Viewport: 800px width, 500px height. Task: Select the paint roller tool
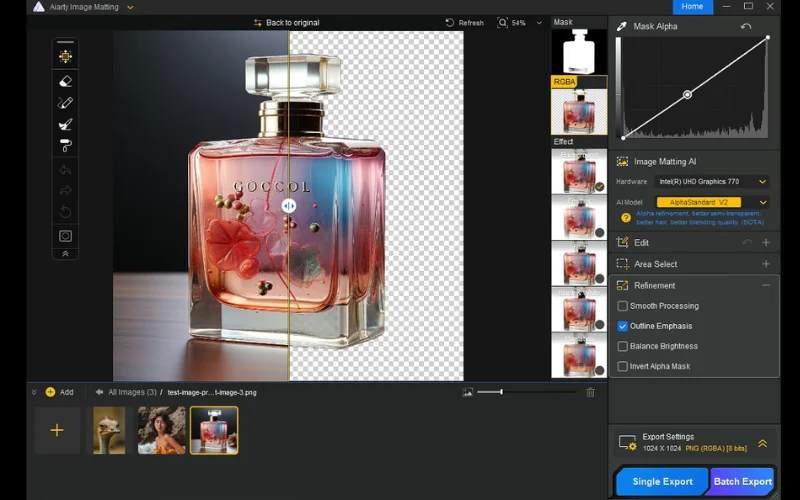coord(66,146)
